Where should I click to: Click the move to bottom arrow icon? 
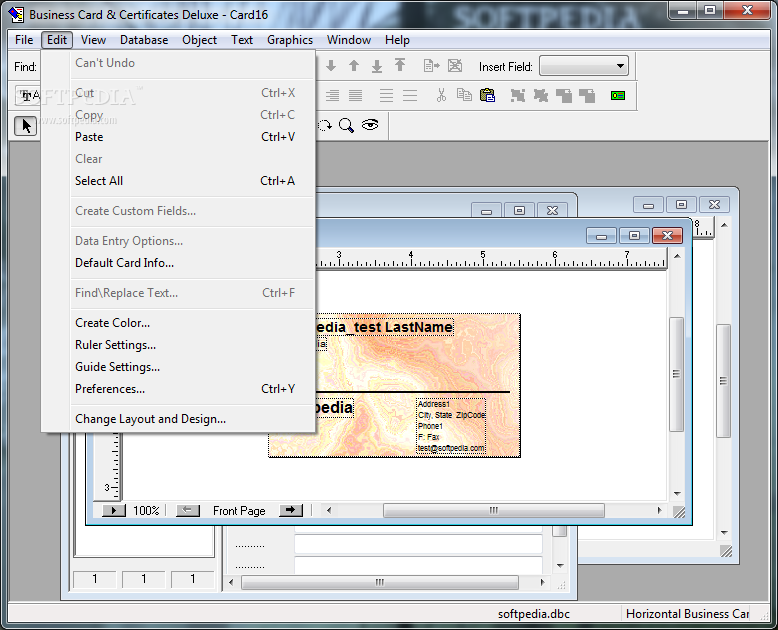click(377, 65)
